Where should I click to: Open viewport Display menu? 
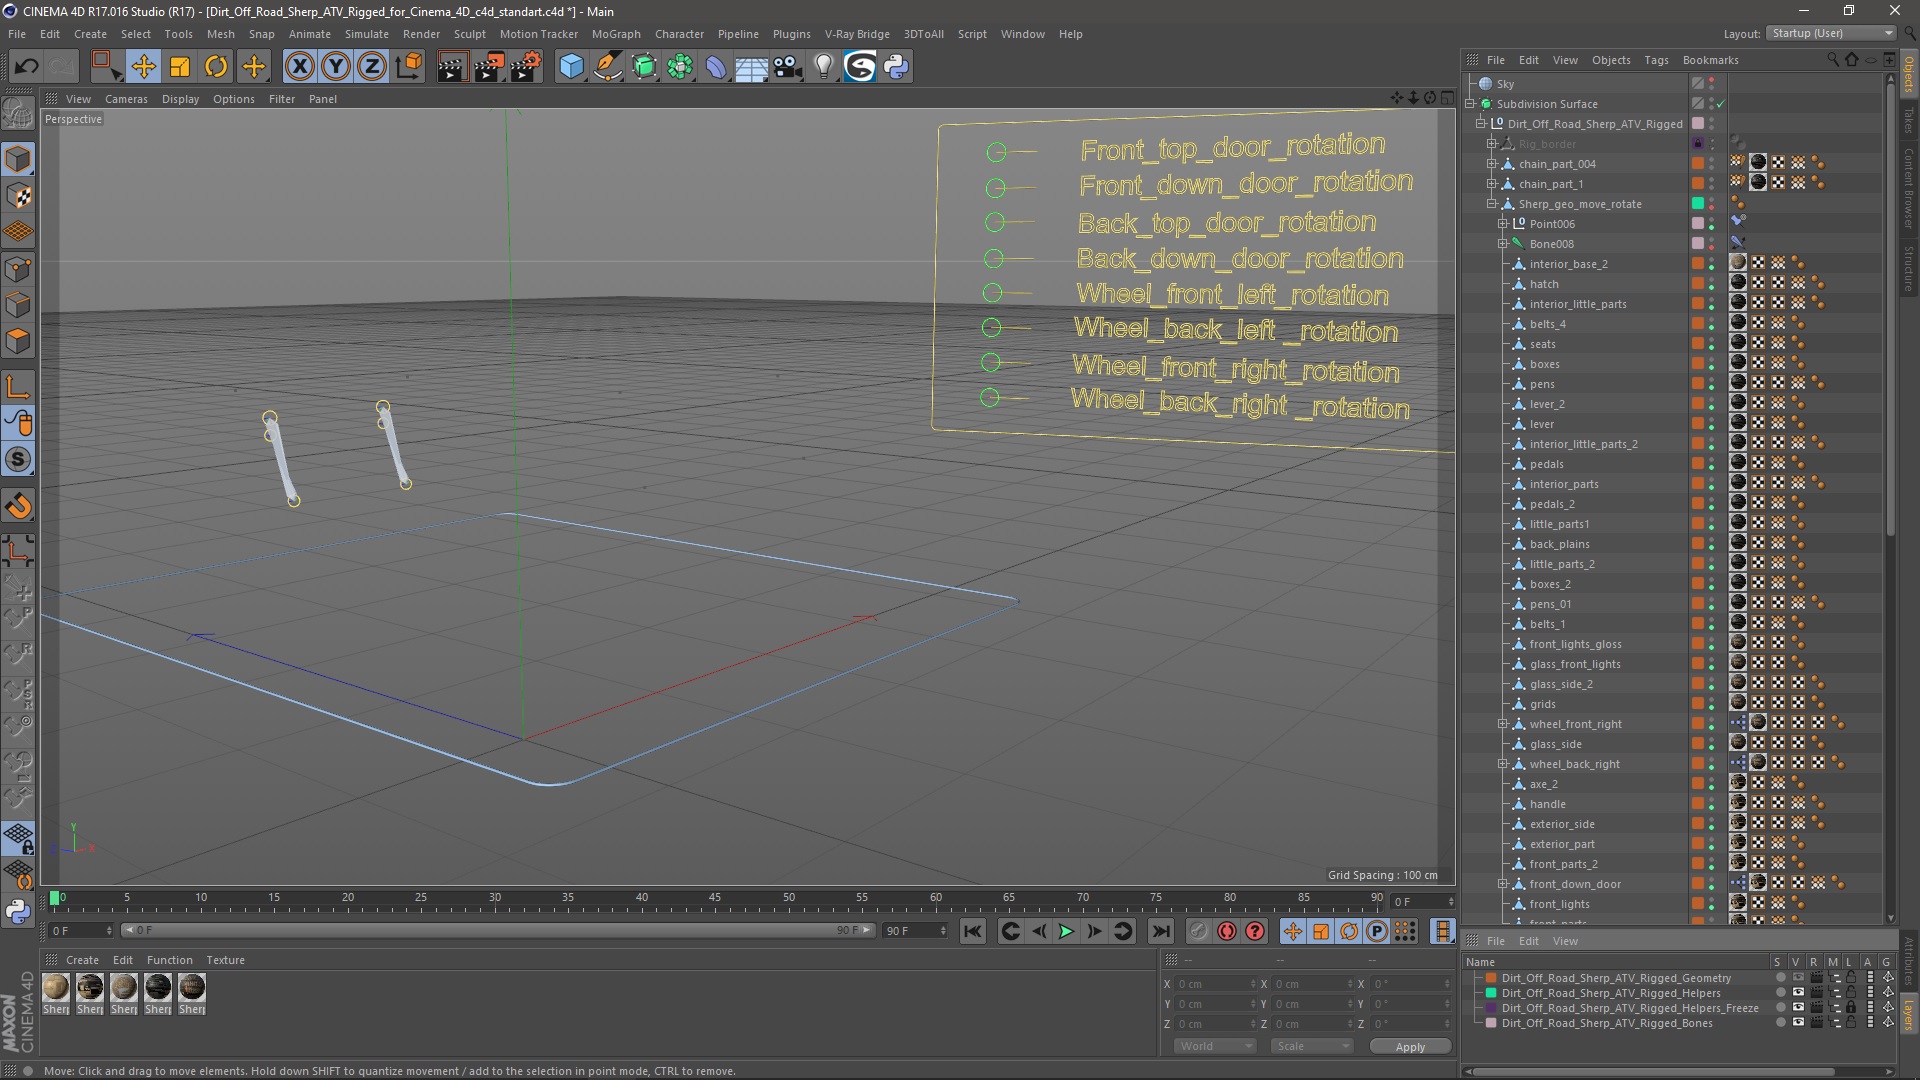tap(180, 99)
